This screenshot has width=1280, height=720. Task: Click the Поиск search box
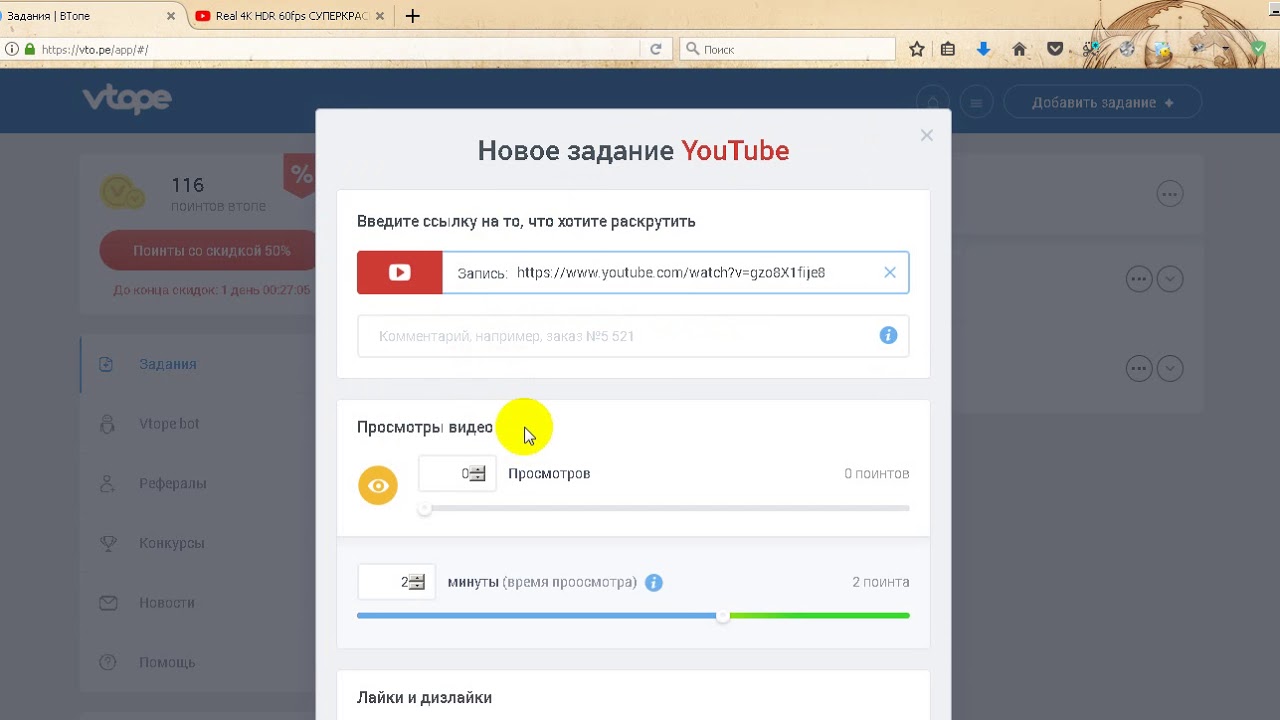point(788,49)
